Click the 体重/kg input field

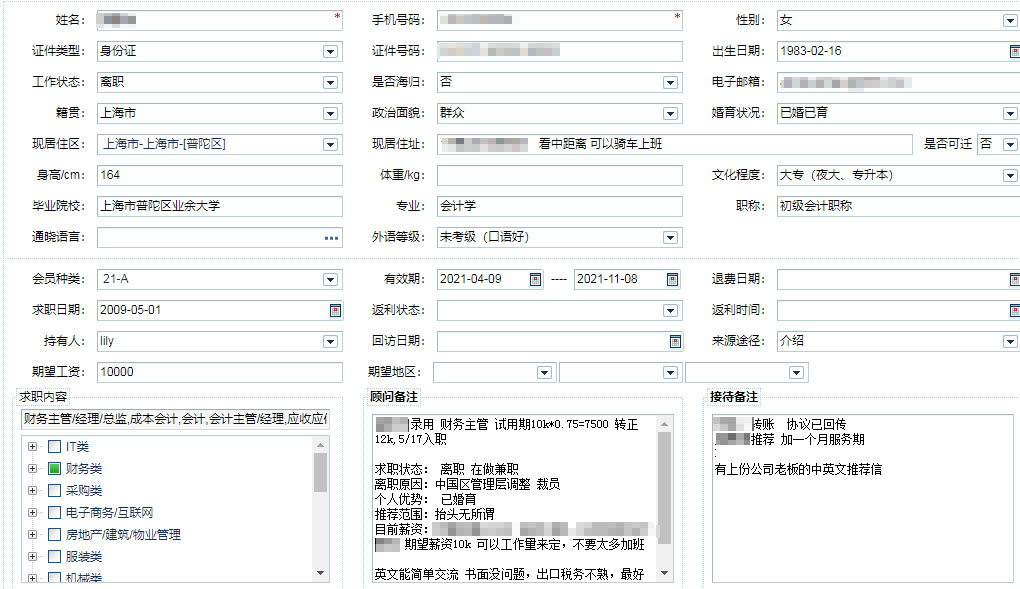tap(559, 175)
